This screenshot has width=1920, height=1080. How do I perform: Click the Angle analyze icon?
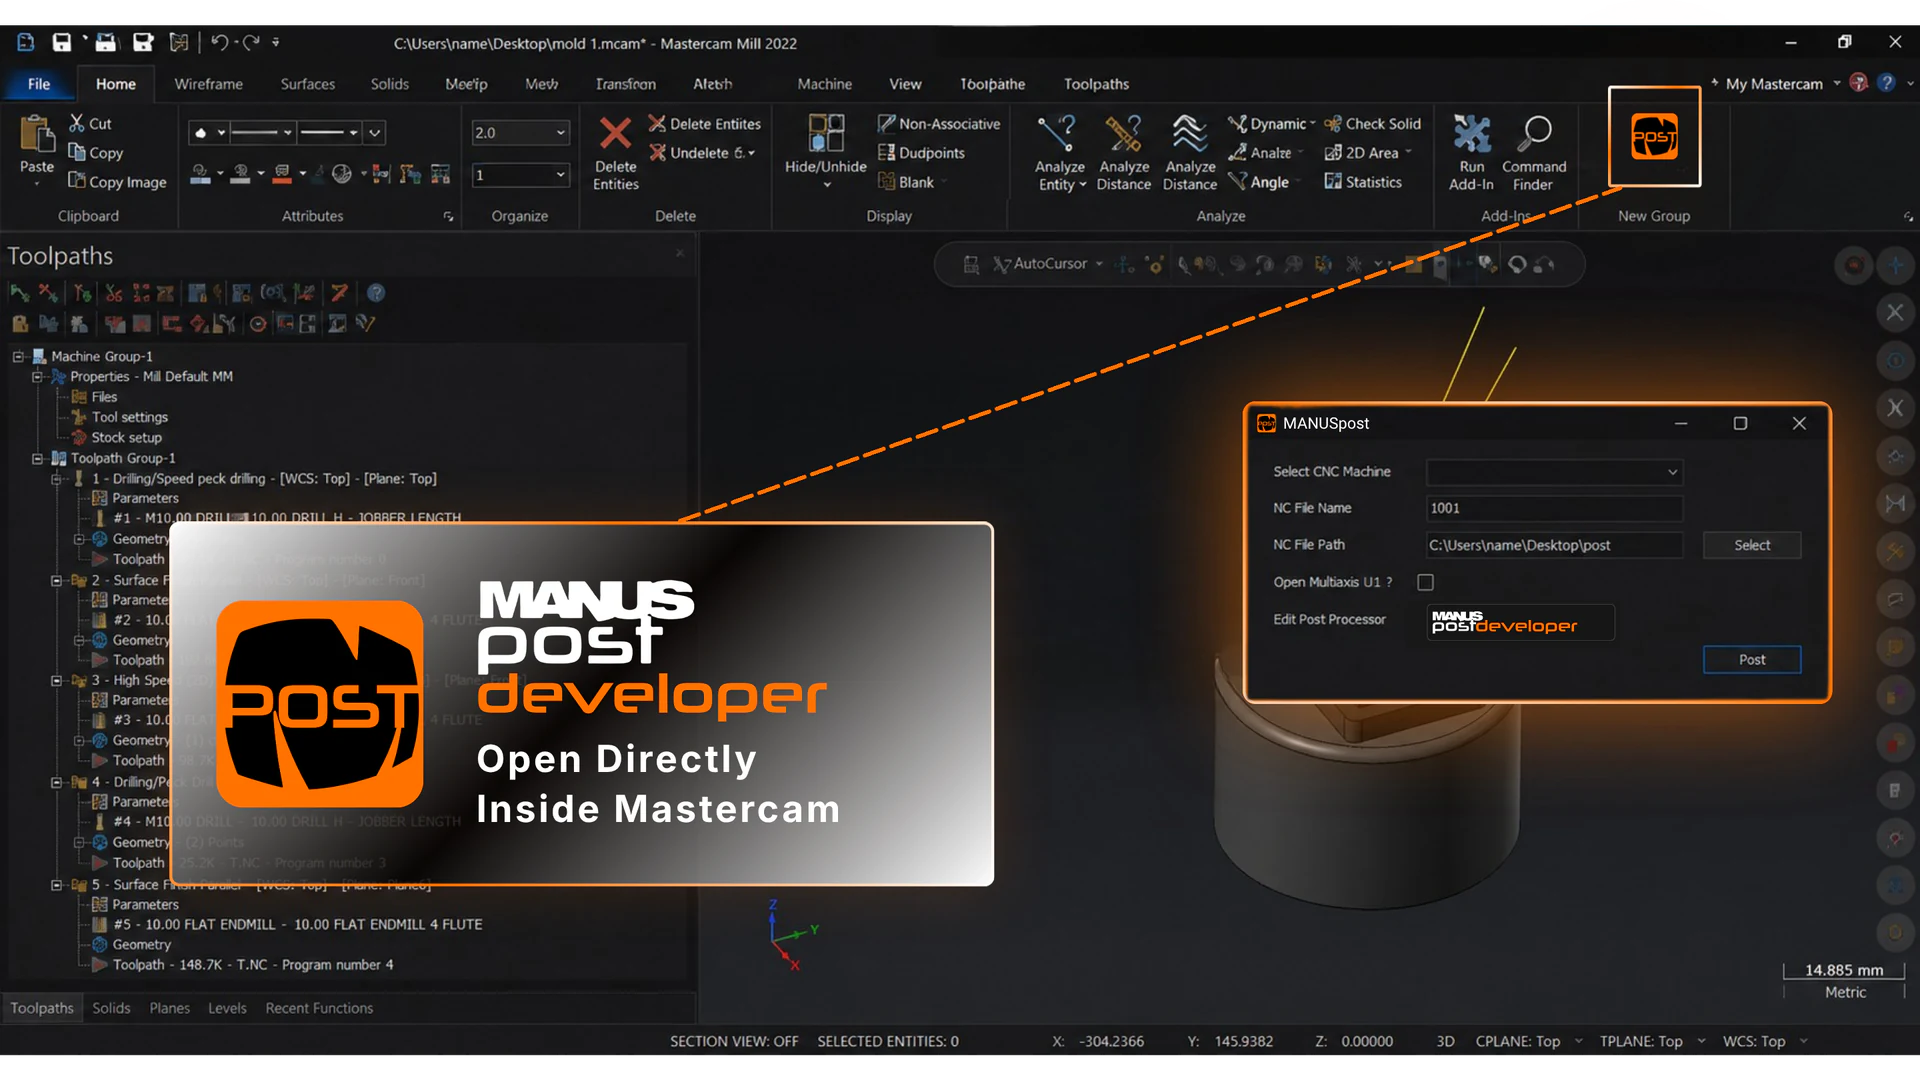click(x=1237, y=181)
